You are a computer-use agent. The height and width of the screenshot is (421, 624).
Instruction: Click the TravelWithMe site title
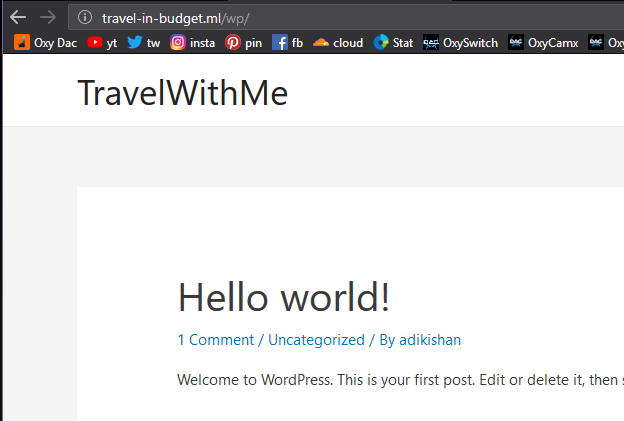pyautogui.click(x=183, y=93)
